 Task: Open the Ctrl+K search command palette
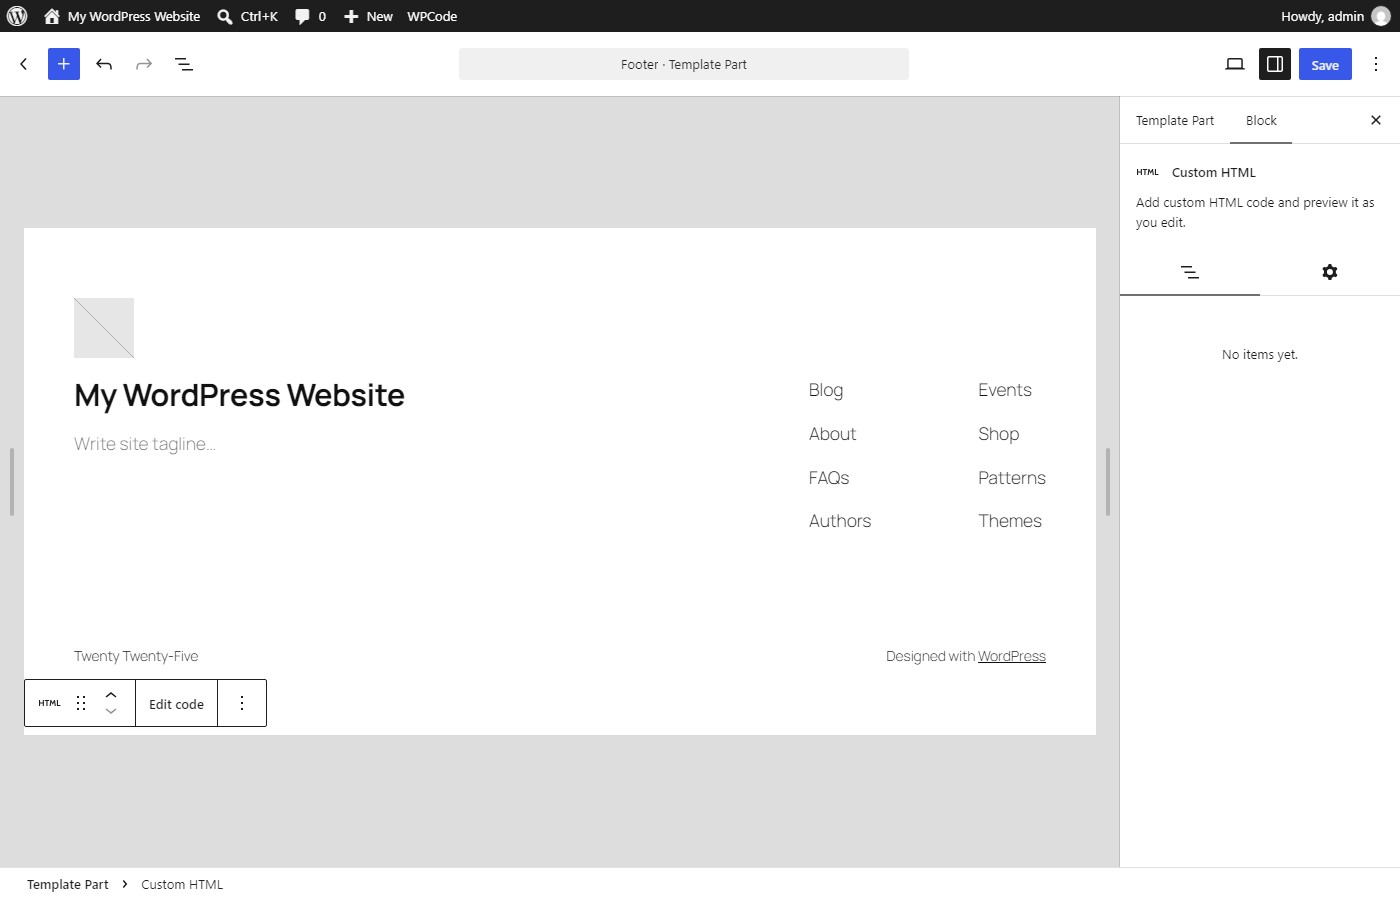[x=247, y=16]
